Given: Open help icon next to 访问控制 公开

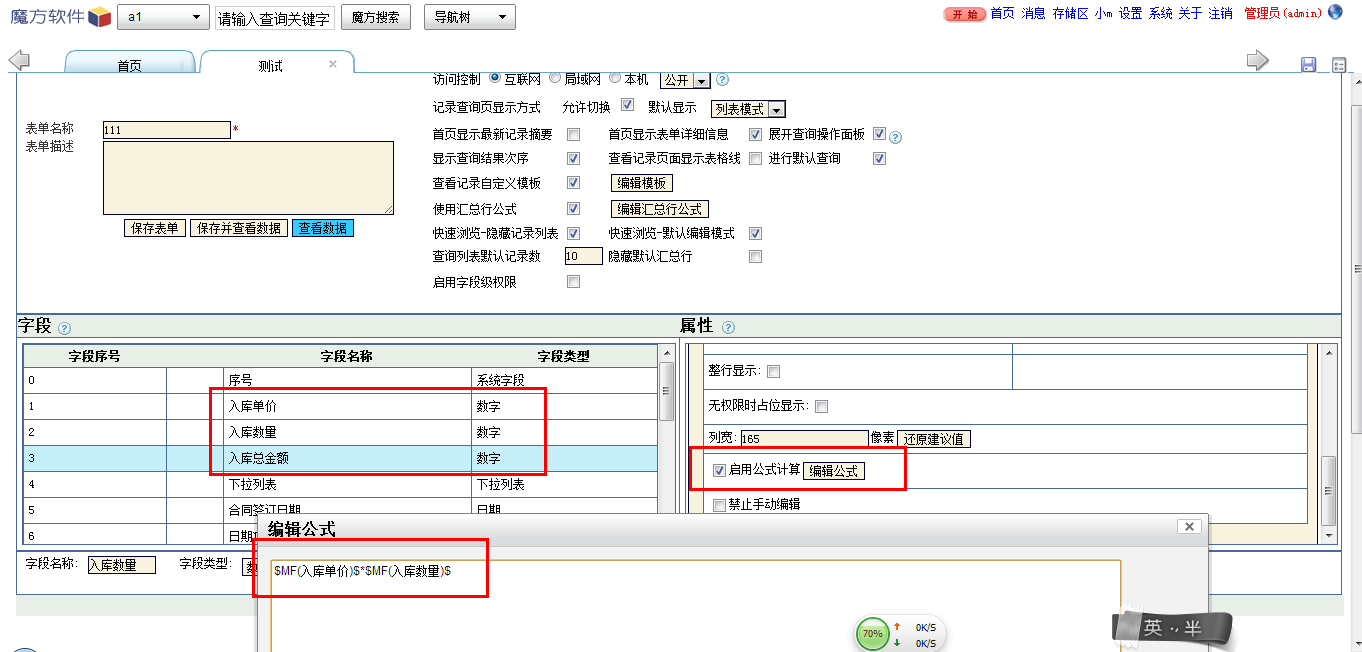Looking at the screenshot, I should pyautogui.click(x=722, y=80).
